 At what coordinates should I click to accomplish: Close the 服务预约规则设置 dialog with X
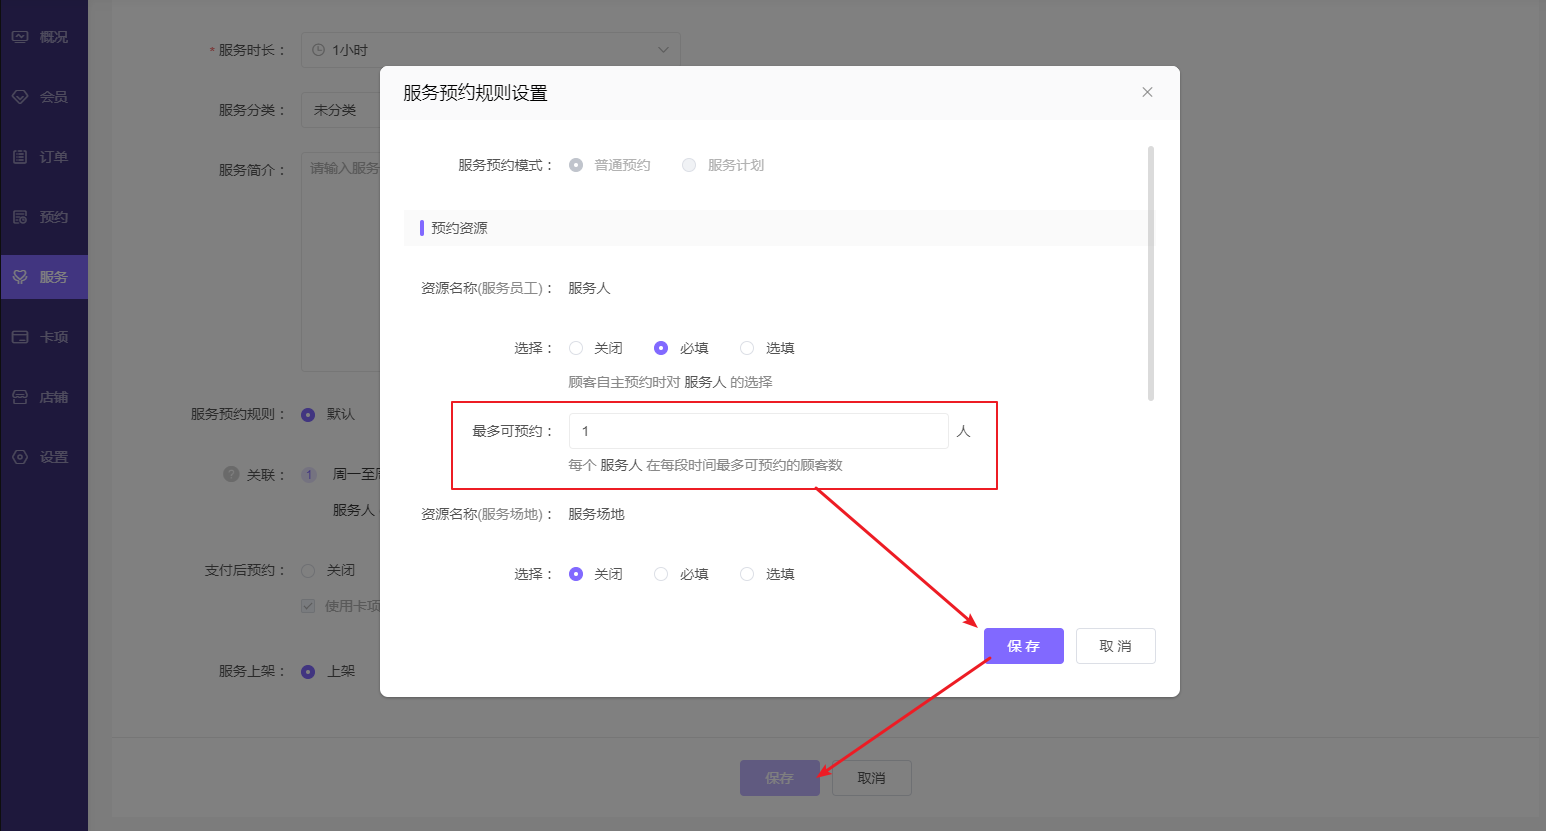(x=1147, y=92)
